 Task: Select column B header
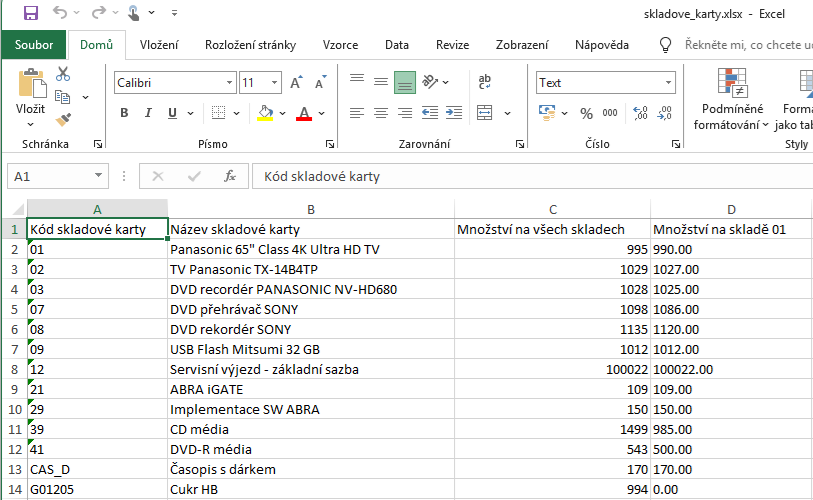pos(311,209)
